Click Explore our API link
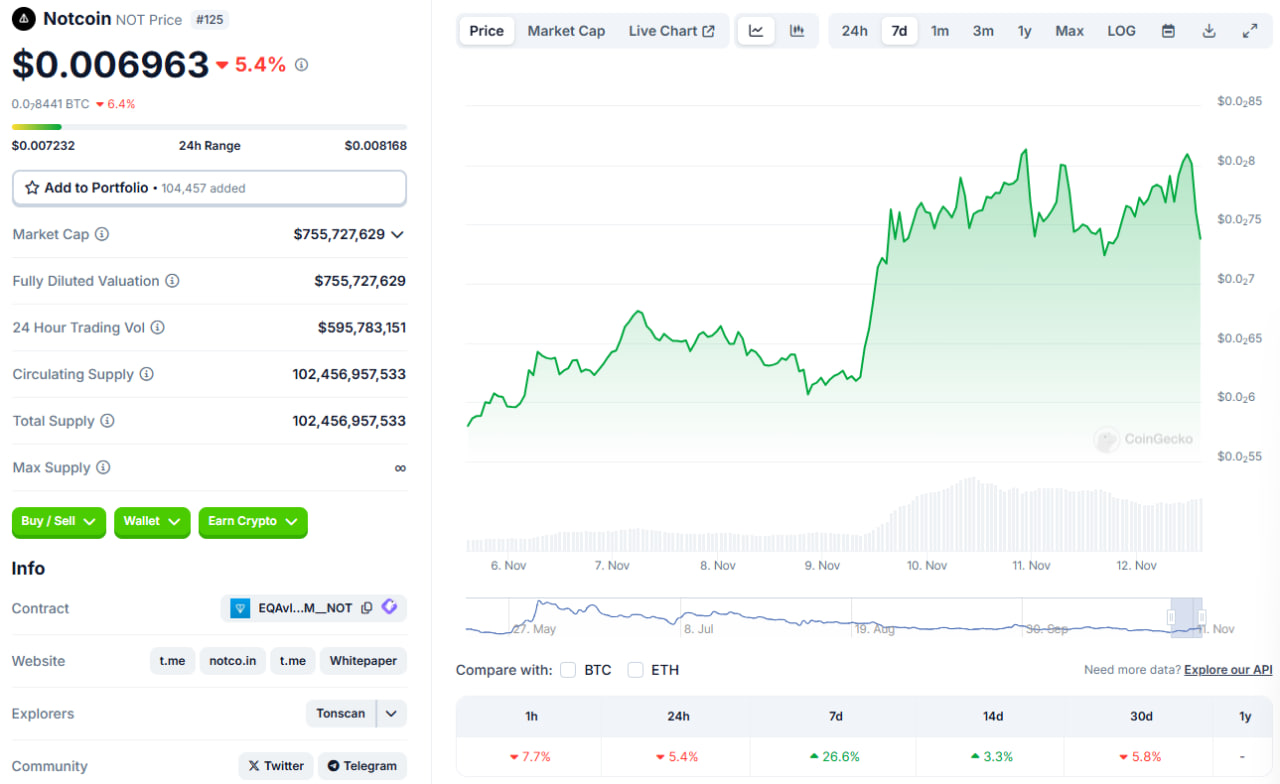1280x784 pixels. click(1228, 670)
